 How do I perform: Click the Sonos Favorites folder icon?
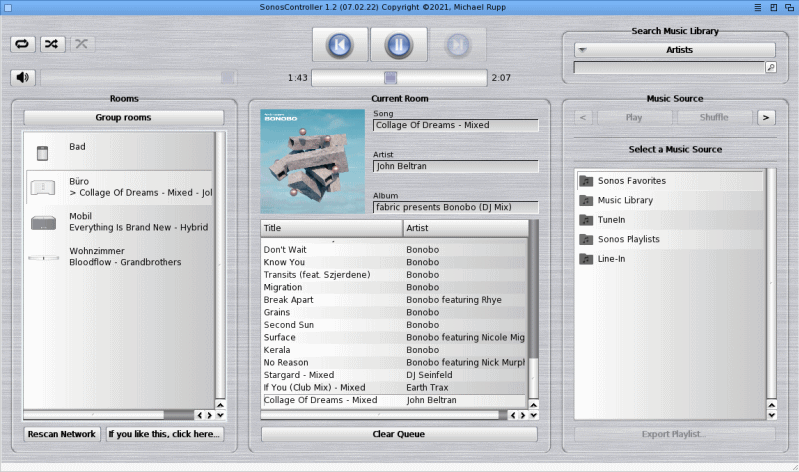tap(586, 181)
